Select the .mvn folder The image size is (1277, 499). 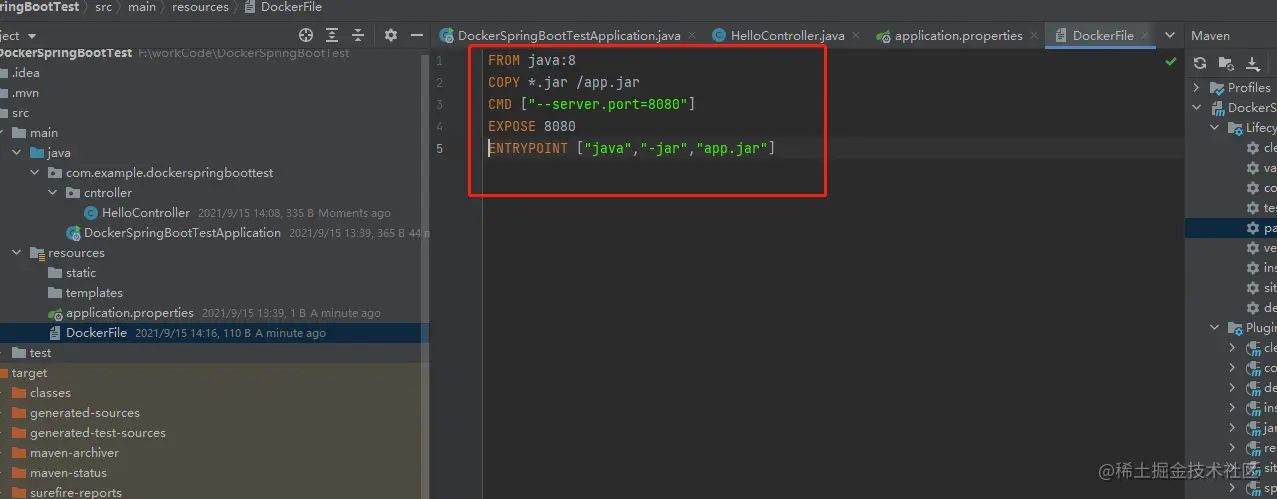25,93
